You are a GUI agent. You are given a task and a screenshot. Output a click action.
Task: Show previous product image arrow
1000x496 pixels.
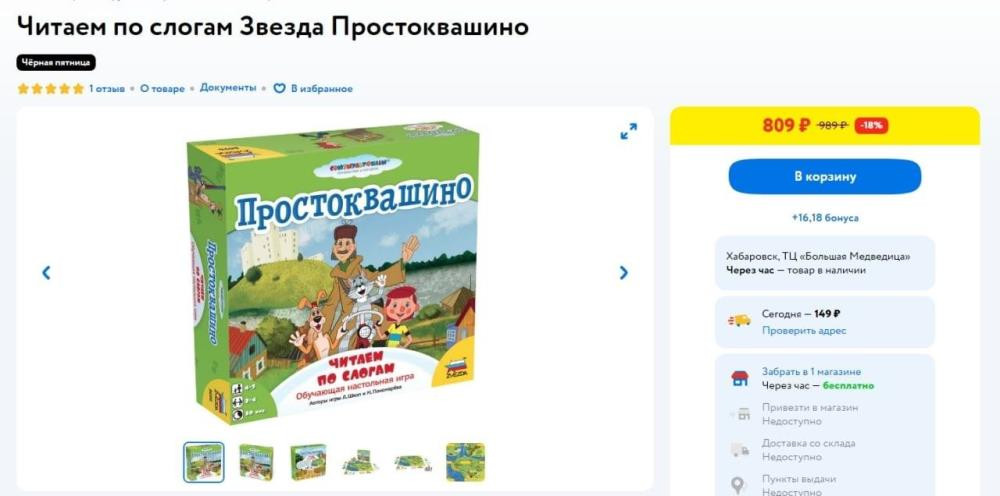46,273
